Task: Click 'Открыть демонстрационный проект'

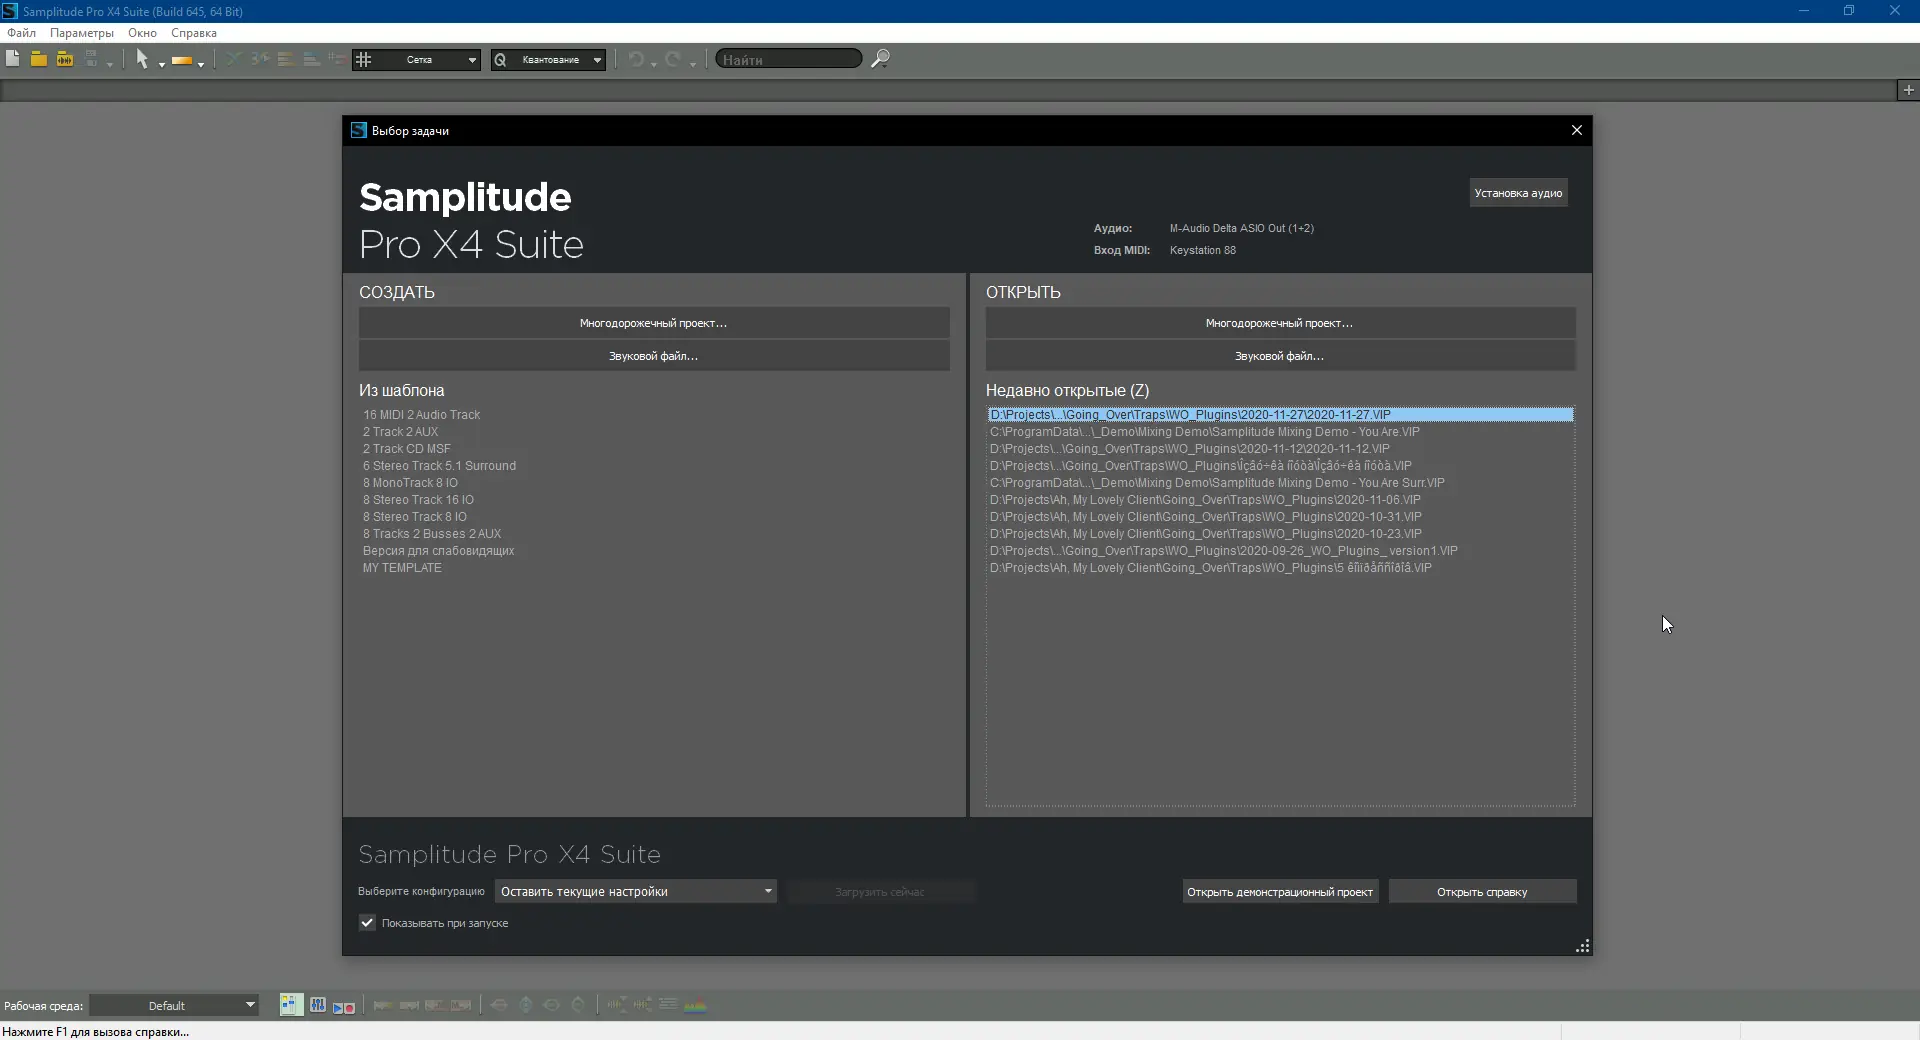Action: pyautogui.click(x=1279, y=891)
